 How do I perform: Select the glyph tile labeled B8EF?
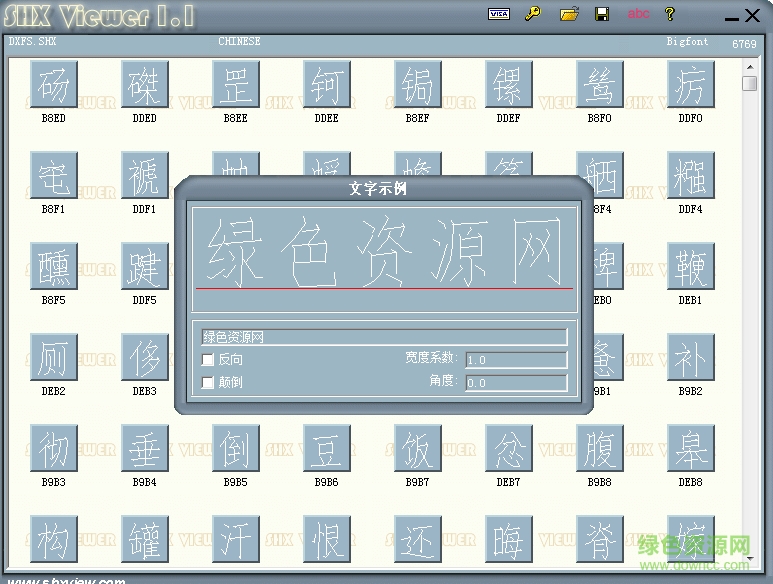click(x=418, y=84)
